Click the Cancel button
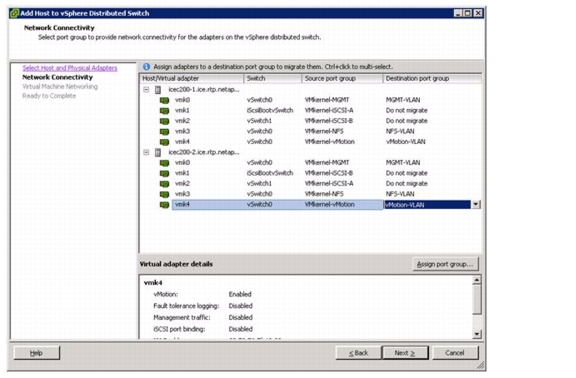 (x=455, y=353)
